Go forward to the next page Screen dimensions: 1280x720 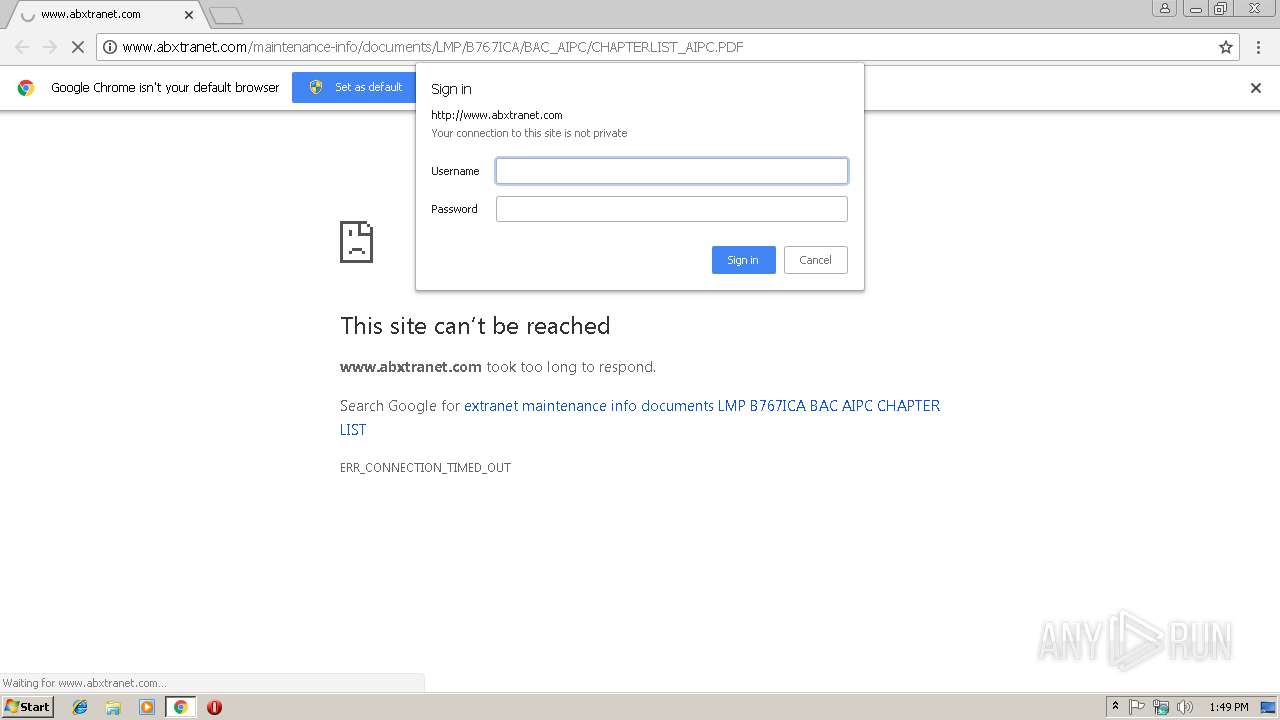tap(49, 47)
